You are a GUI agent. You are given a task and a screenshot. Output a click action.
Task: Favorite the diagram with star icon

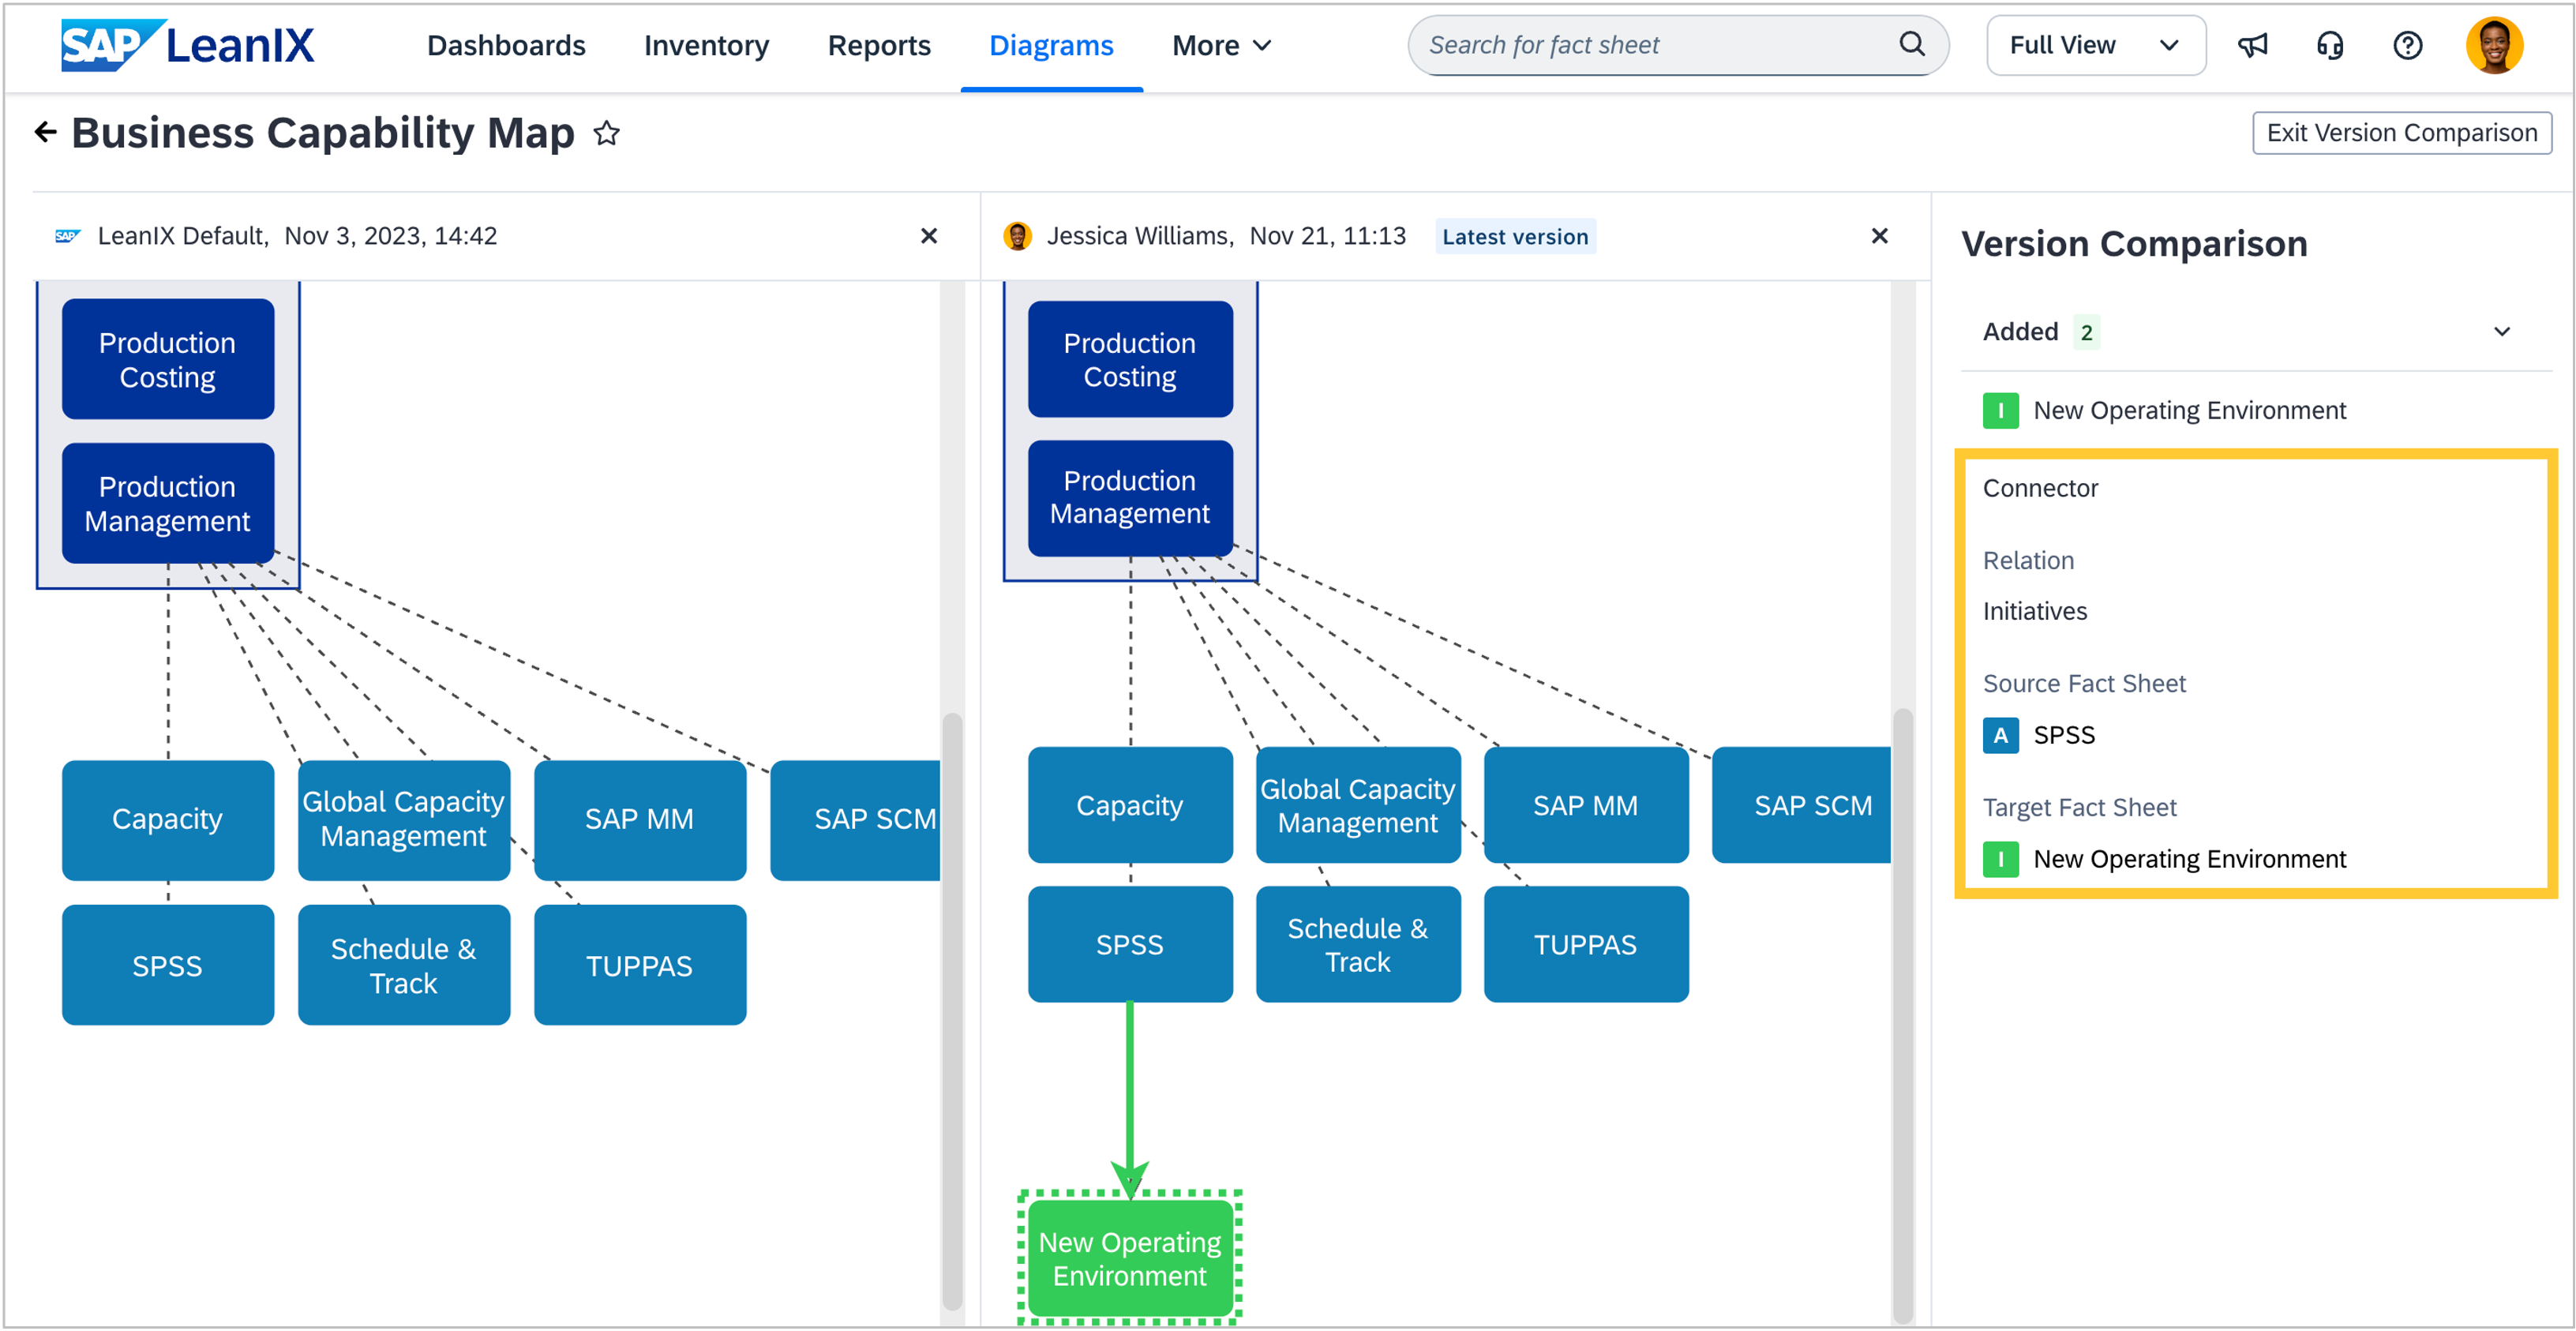coord(607,133)
